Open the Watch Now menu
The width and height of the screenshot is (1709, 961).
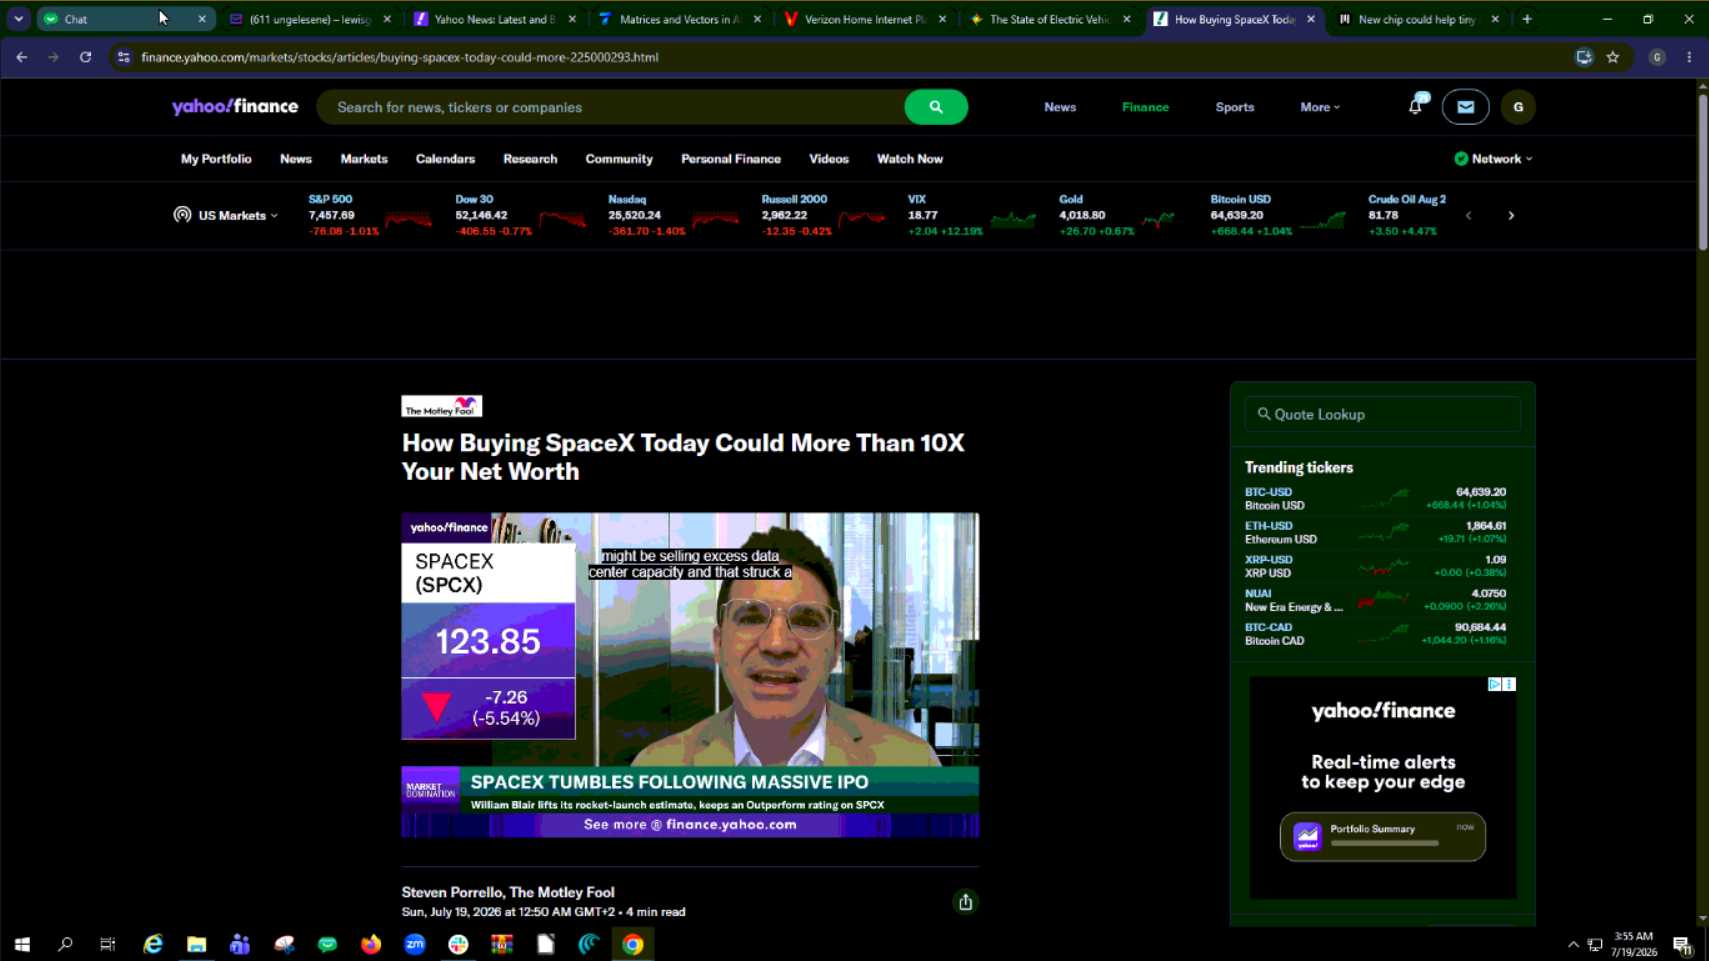click(910, 159)
